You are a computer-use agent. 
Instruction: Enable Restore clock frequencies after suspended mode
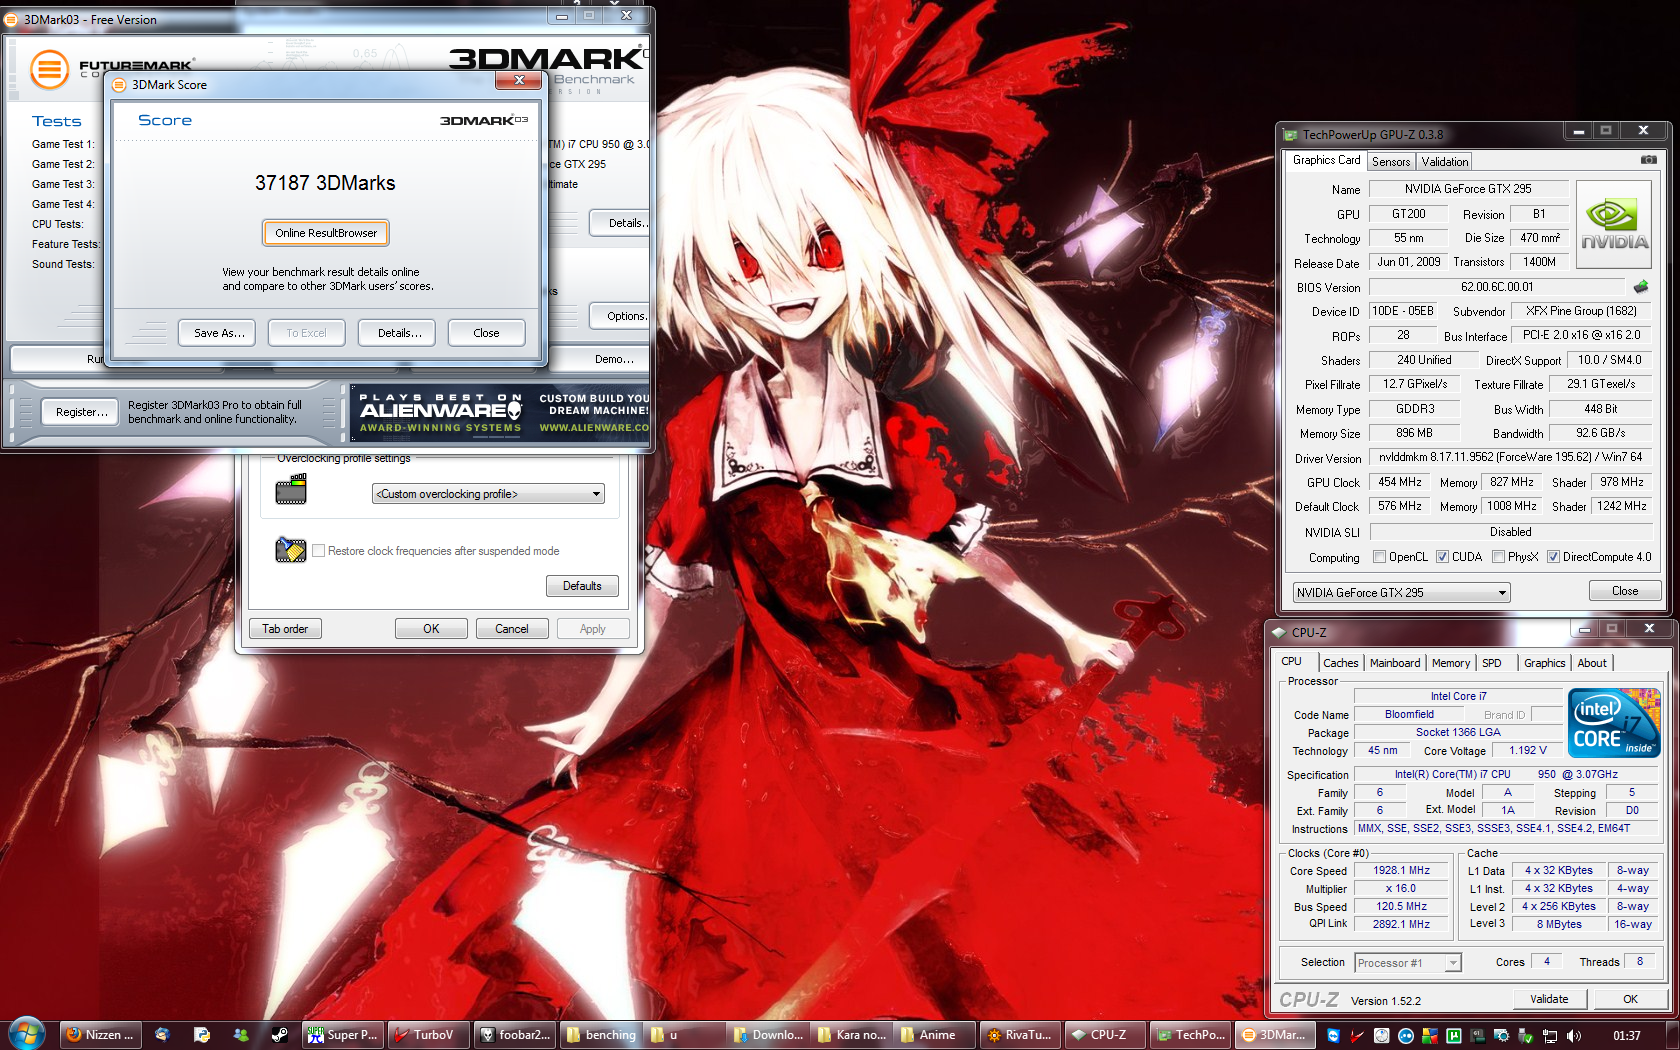pyautogui.click(x=319, y=551)
